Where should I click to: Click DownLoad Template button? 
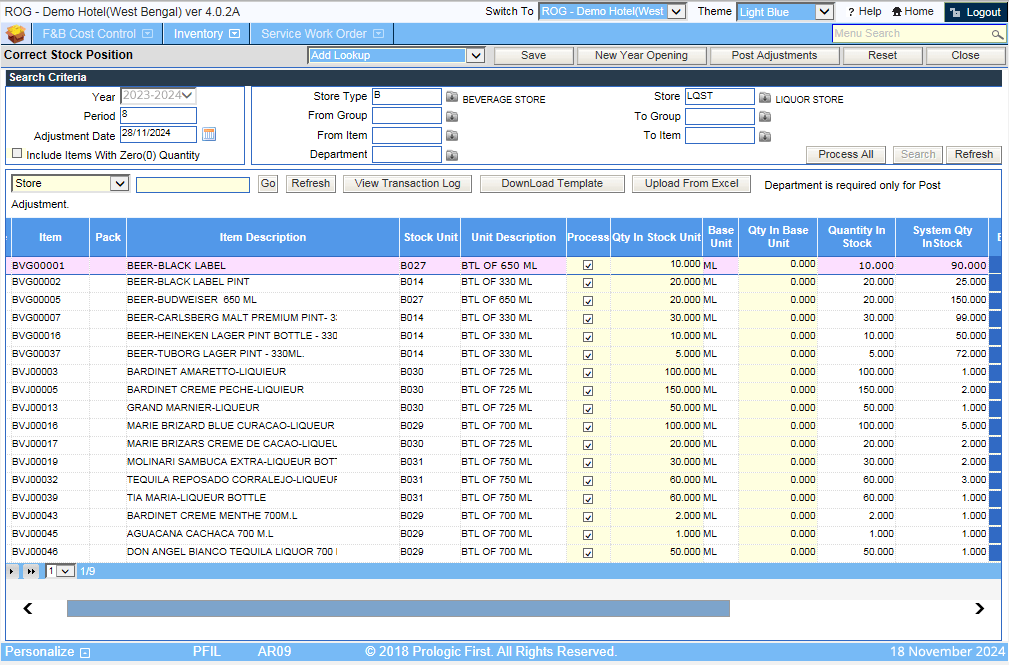[552, 183]
